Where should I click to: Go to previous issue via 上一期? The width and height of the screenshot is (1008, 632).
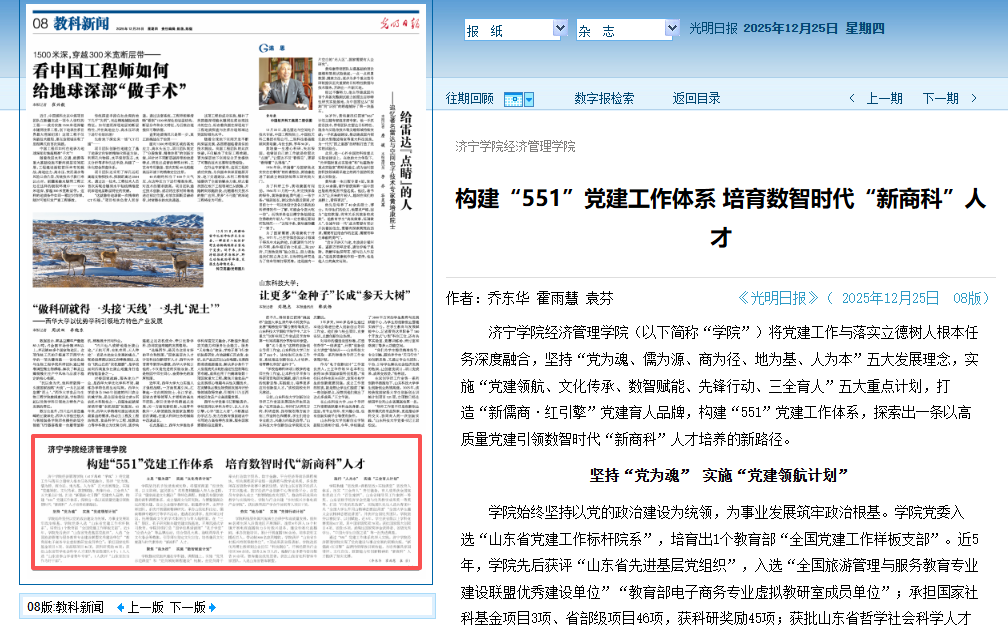point(884,98)
